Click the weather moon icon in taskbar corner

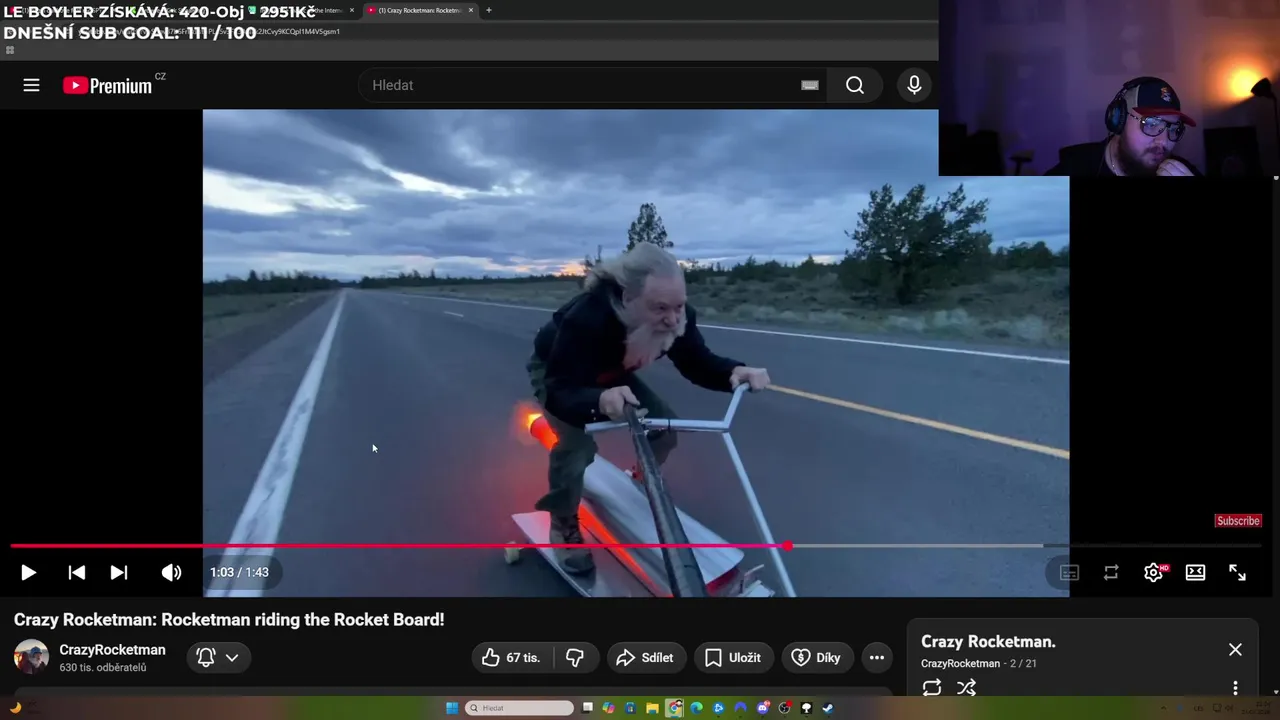pyautogui.click(x=15, y=708)
